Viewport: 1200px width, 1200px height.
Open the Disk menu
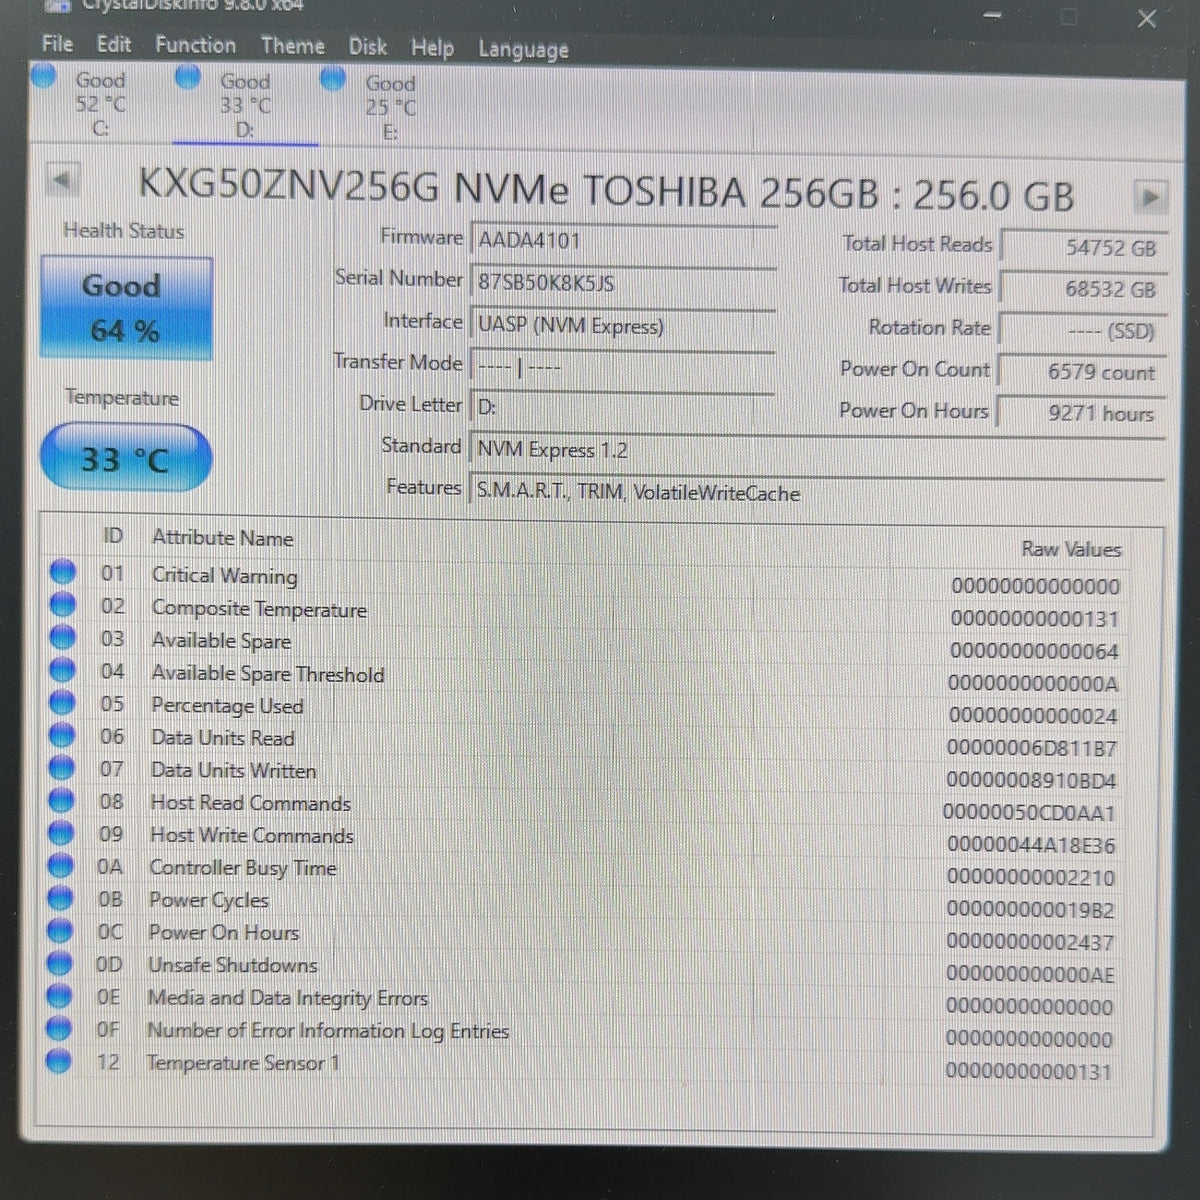(368, 47)
